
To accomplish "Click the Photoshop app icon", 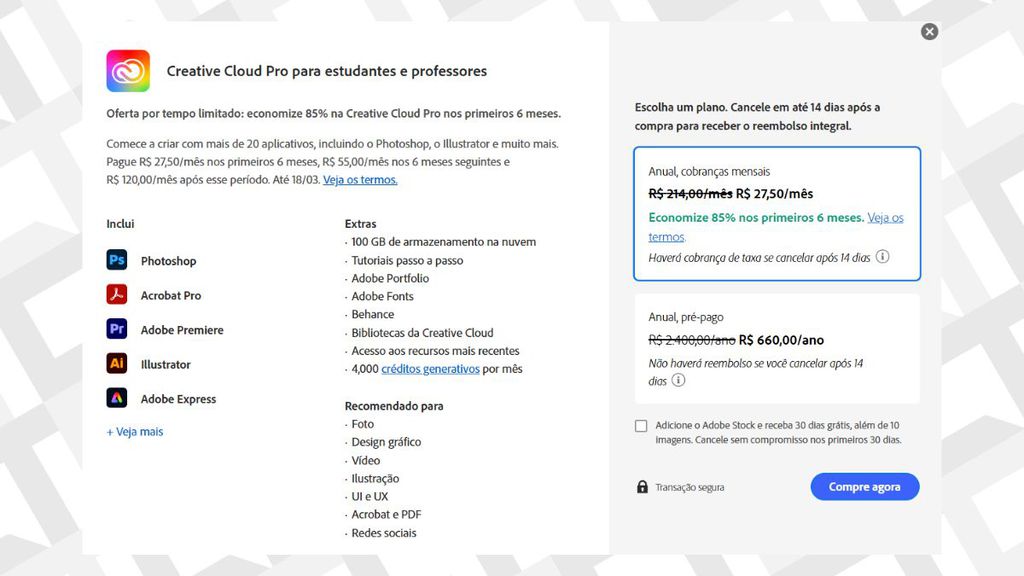I will pos(117,260).
